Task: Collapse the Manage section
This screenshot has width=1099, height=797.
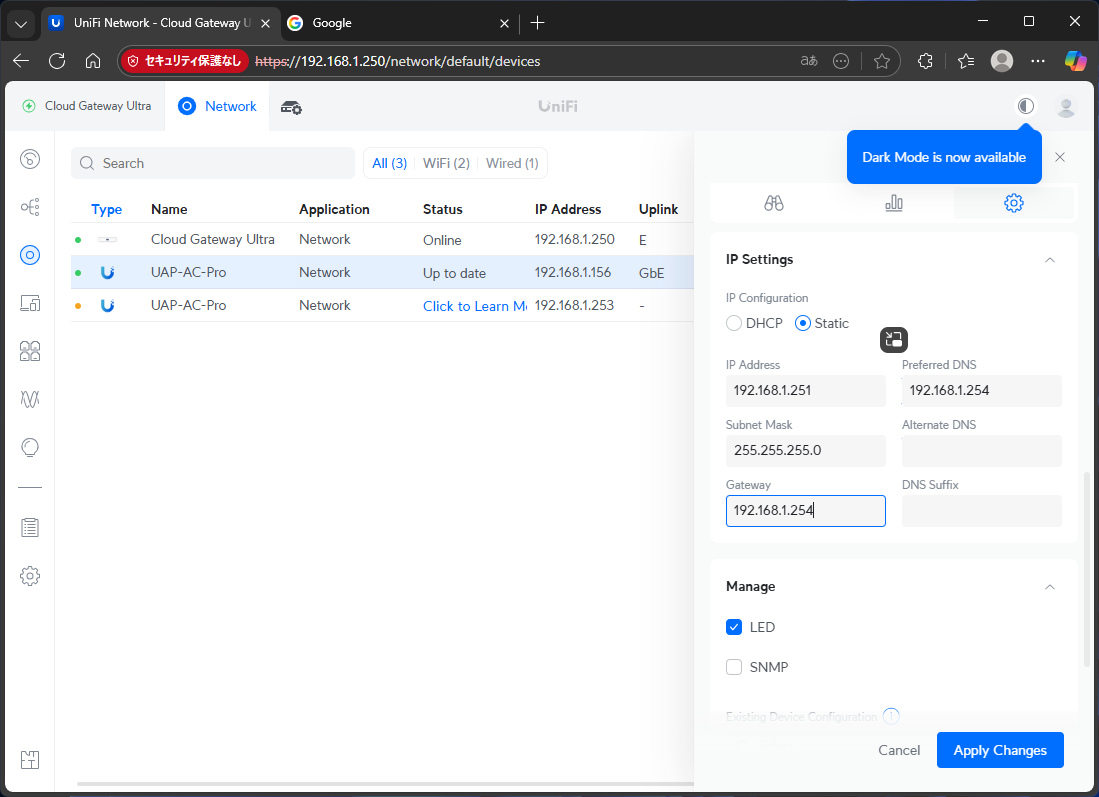Action: [1049, 587]
